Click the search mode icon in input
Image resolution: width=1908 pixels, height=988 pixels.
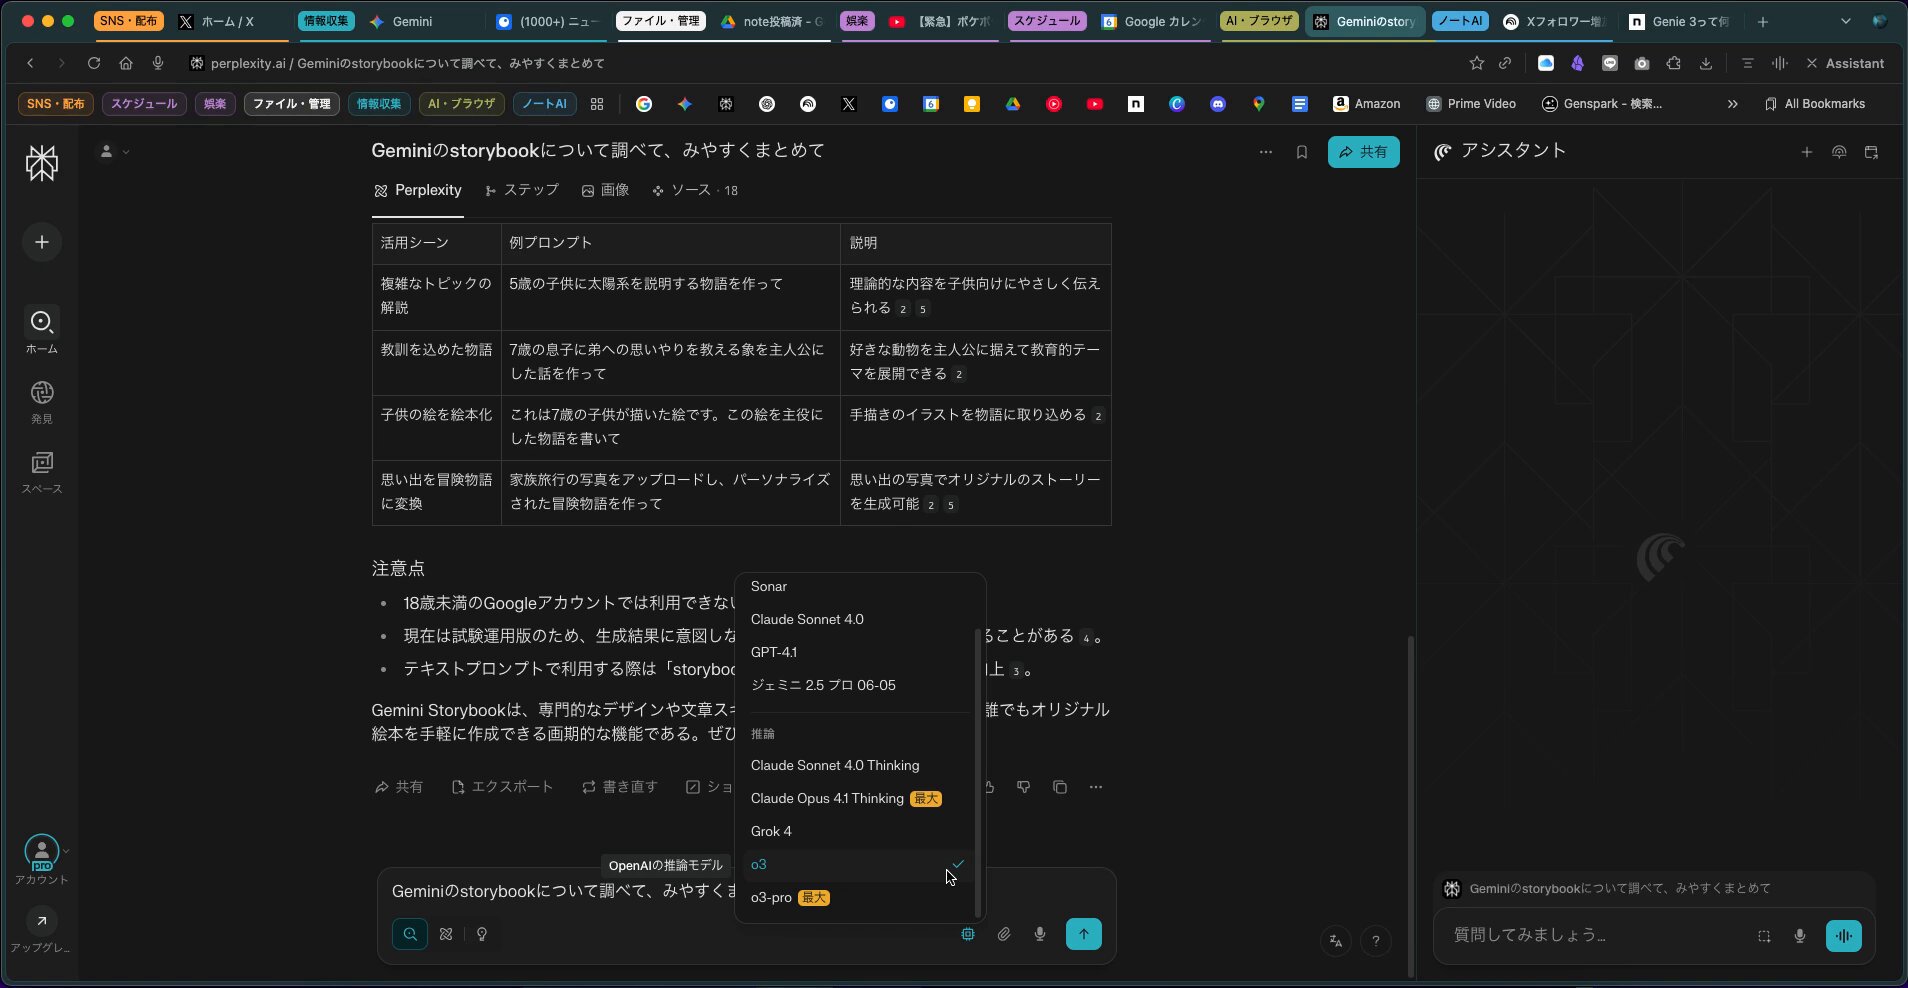(410, 934)
